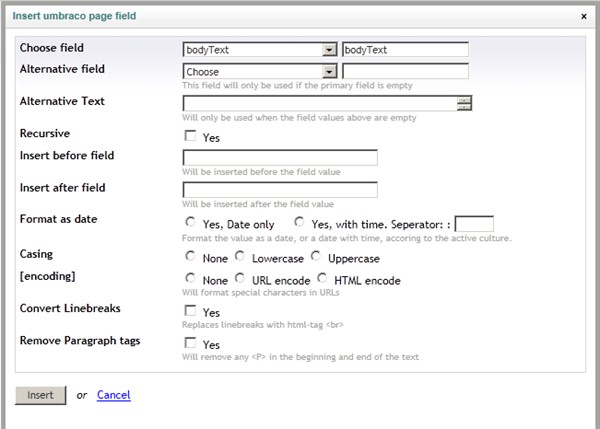Click the [encoding] label
The height and width of the screenshot is (429, 600).
(47, 276)
